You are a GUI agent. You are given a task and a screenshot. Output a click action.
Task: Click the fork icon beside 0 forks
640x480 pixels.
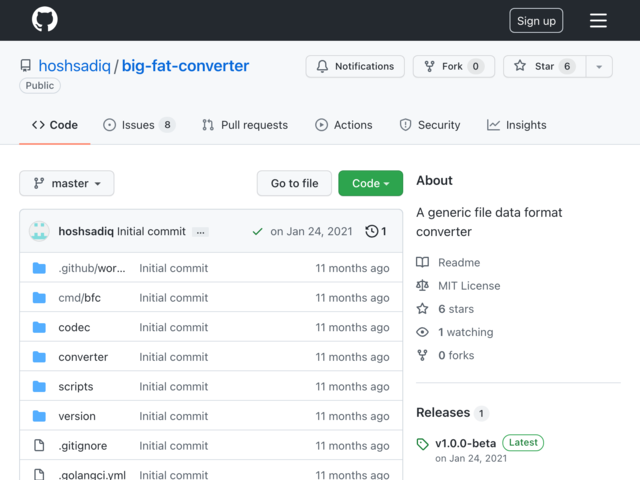coord(422,356)
